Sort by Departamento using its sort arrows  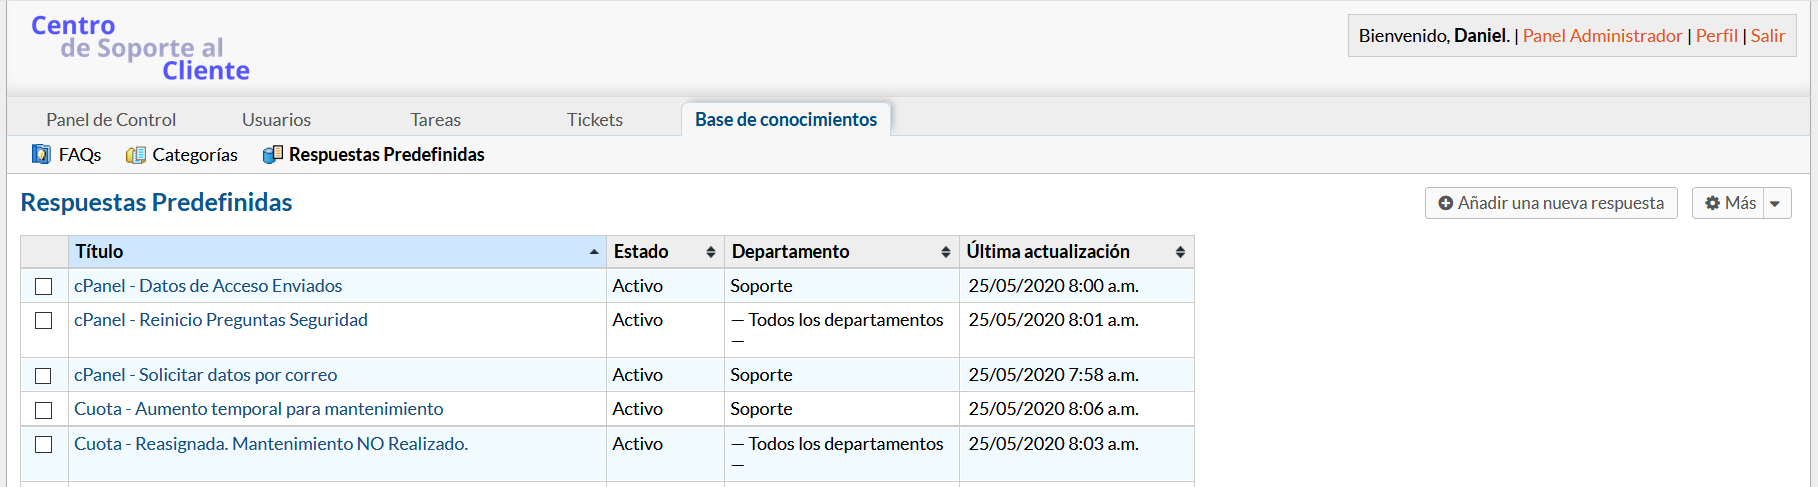pos(945,252)
